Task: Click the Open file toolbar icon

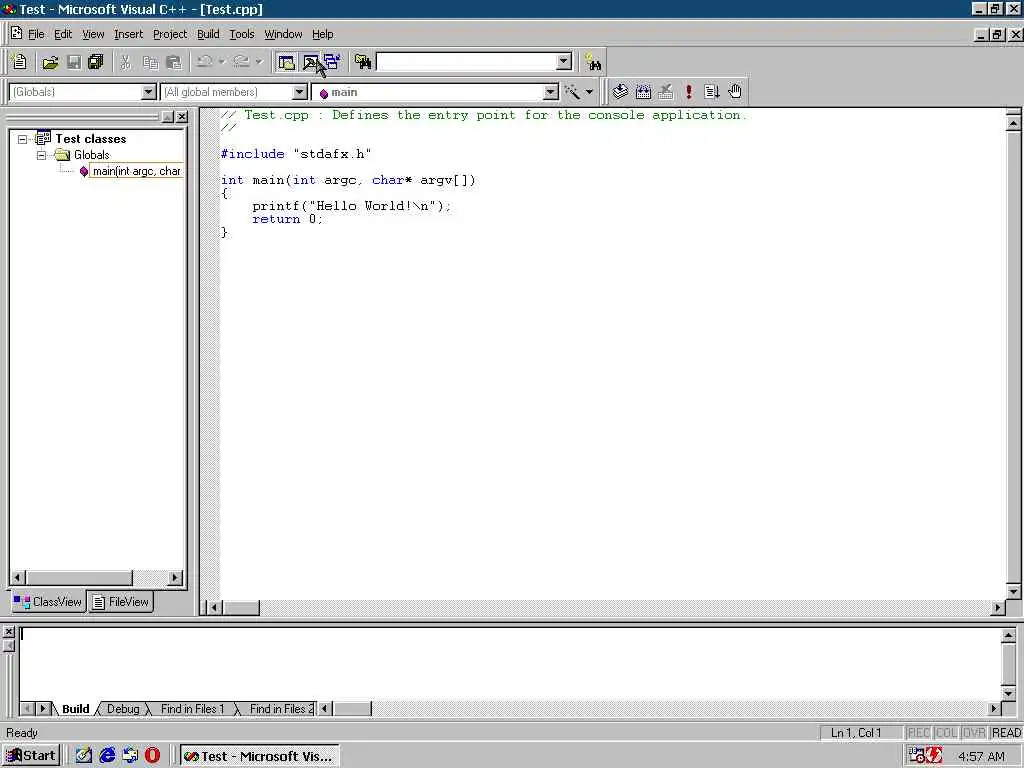Action: point(50,62)
